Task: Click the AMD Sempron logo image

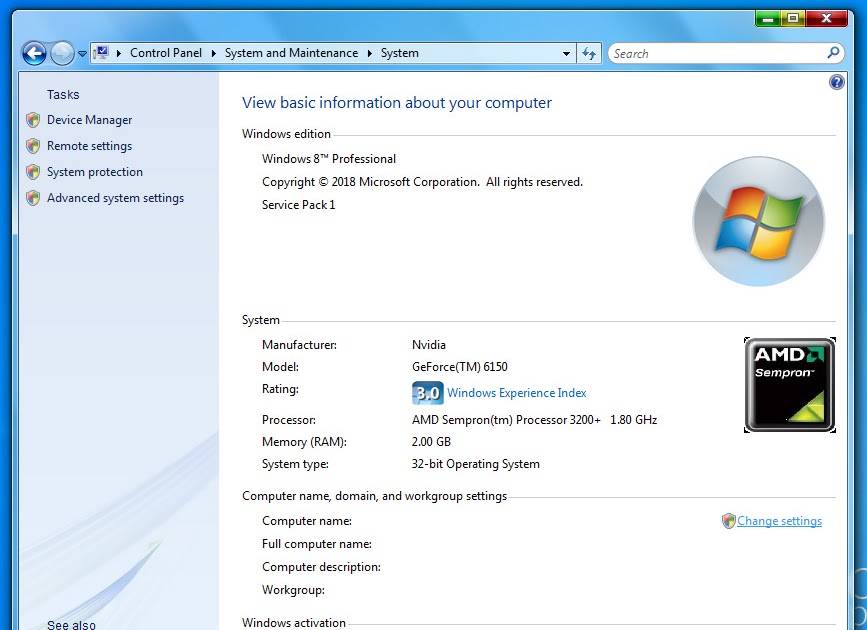Action: click(790, 385)
